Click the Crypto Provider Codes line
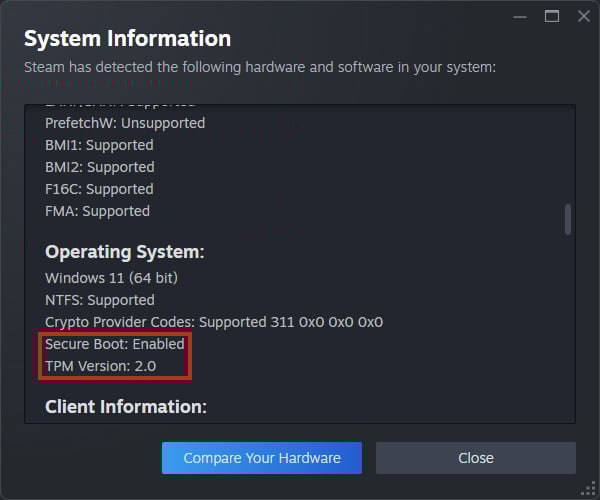Image resolution: width=600 pixels, height=500 pixels. 214,322
